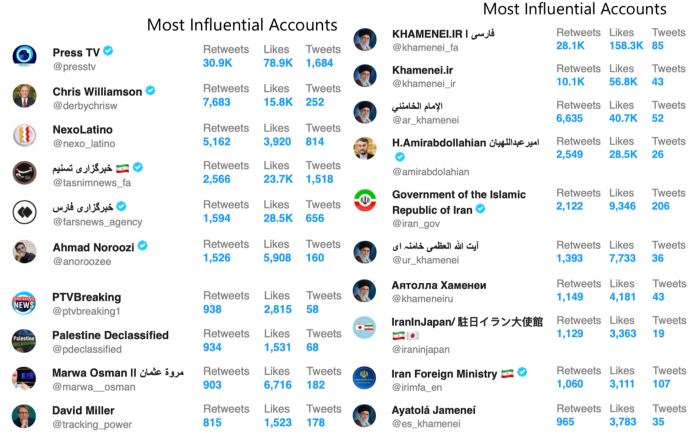Open the NexoLatino logo avatar
The height and width of the screenshot is (441, 700).
(x=24, y=135)
